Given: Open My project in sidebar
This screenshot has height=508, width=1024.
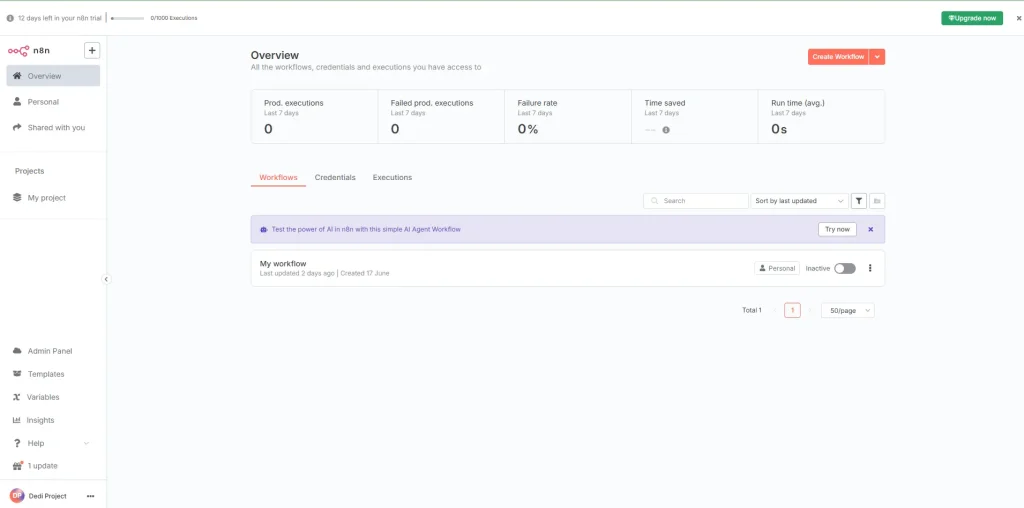Looking at the screenshot, I should coord(53,197).
